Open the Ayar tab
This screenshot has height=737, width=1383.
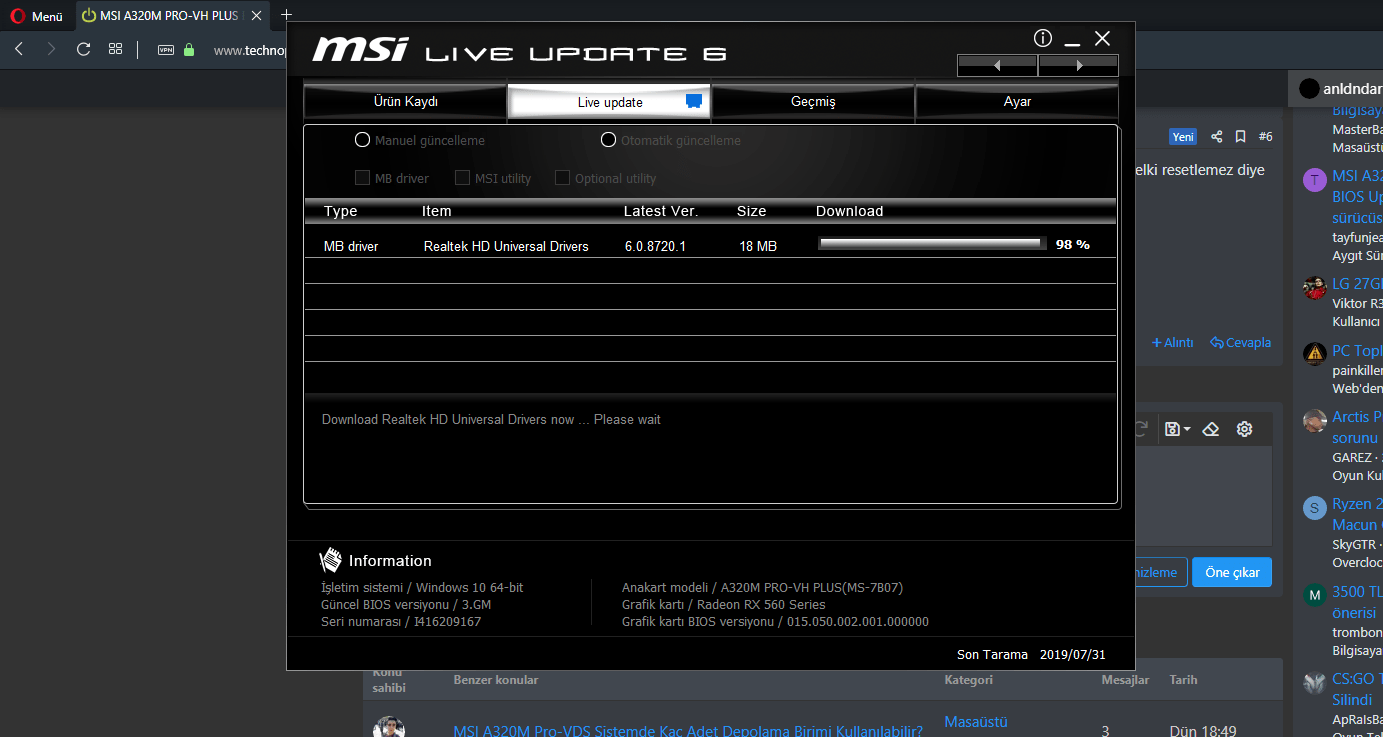click(1017, 102)
